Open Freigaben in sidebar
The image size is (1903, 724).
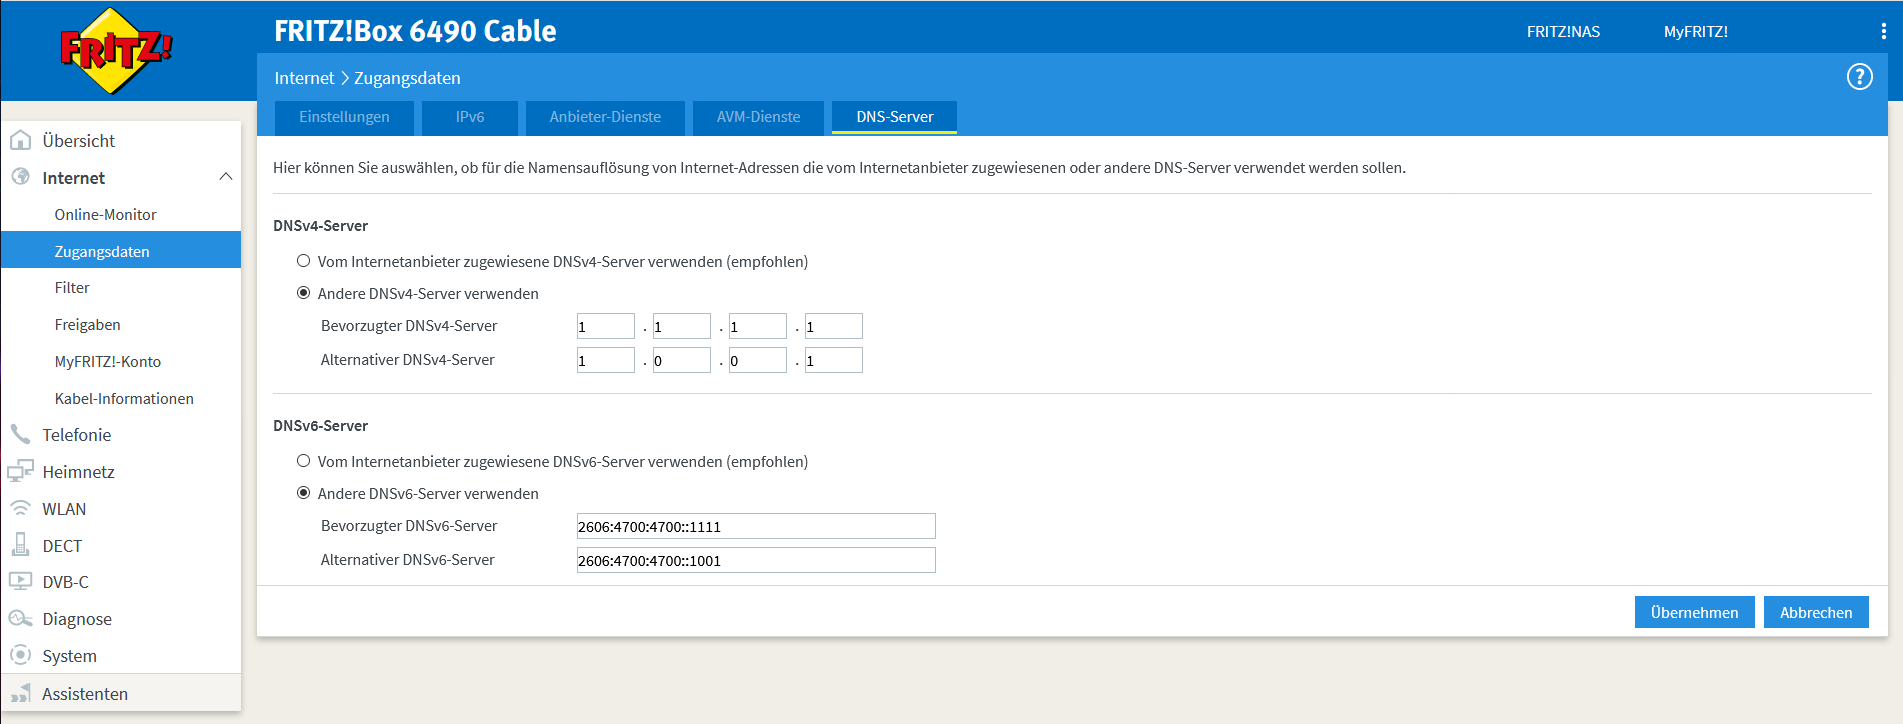pos(88,325)
